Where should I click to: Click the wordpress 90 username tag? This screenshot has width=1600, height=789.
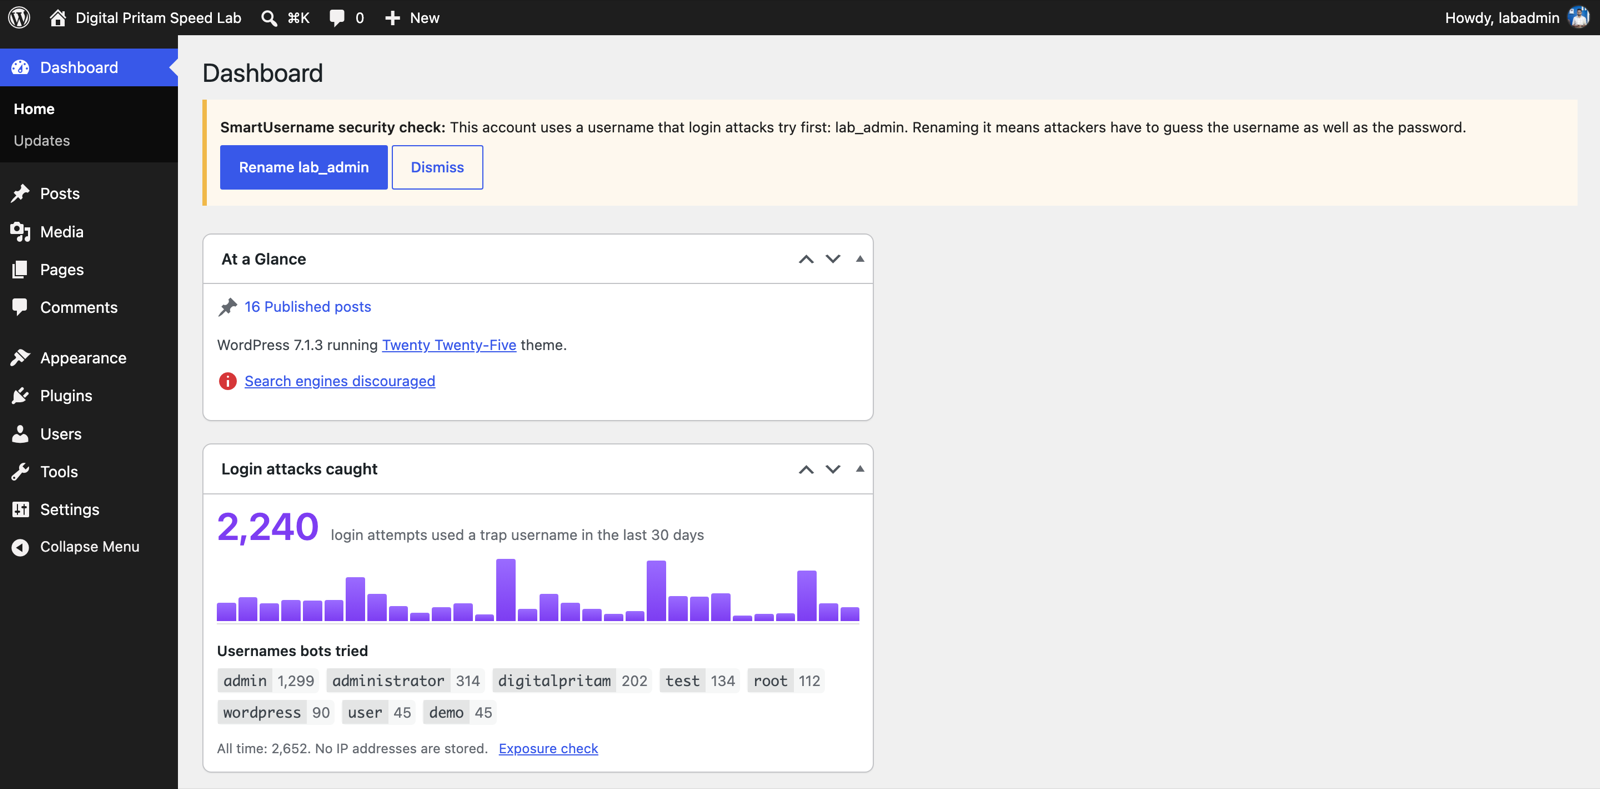point(275,713)
